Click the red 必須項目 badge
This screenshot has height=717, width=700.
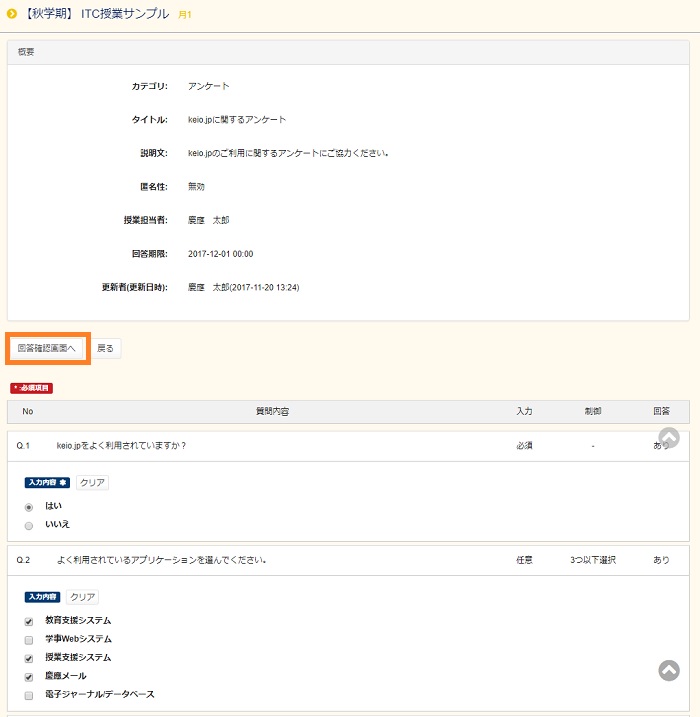31,387
